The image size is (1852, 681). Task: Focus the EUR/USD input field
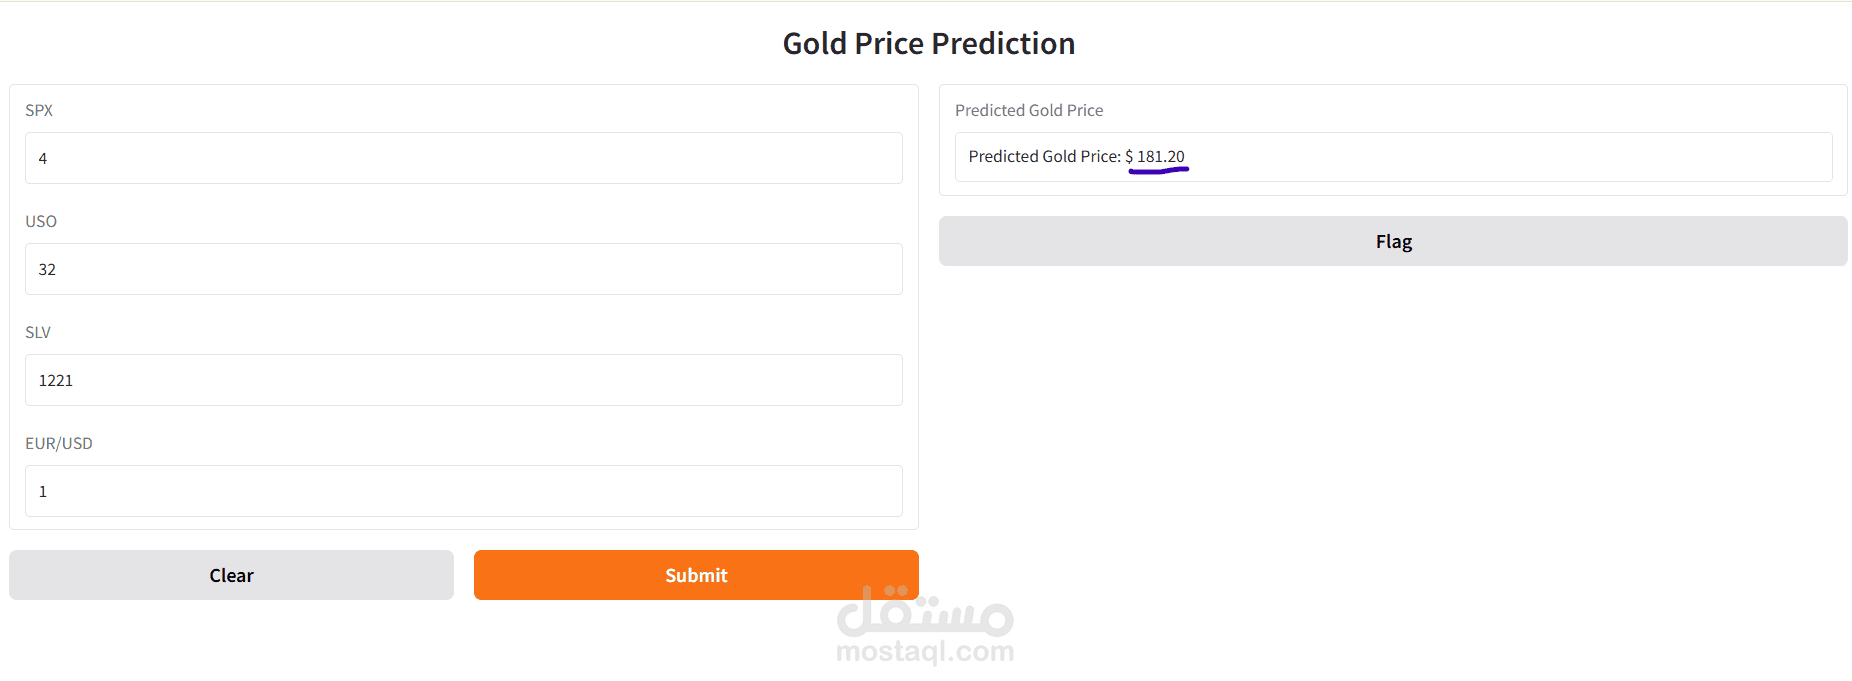point(464,491)
